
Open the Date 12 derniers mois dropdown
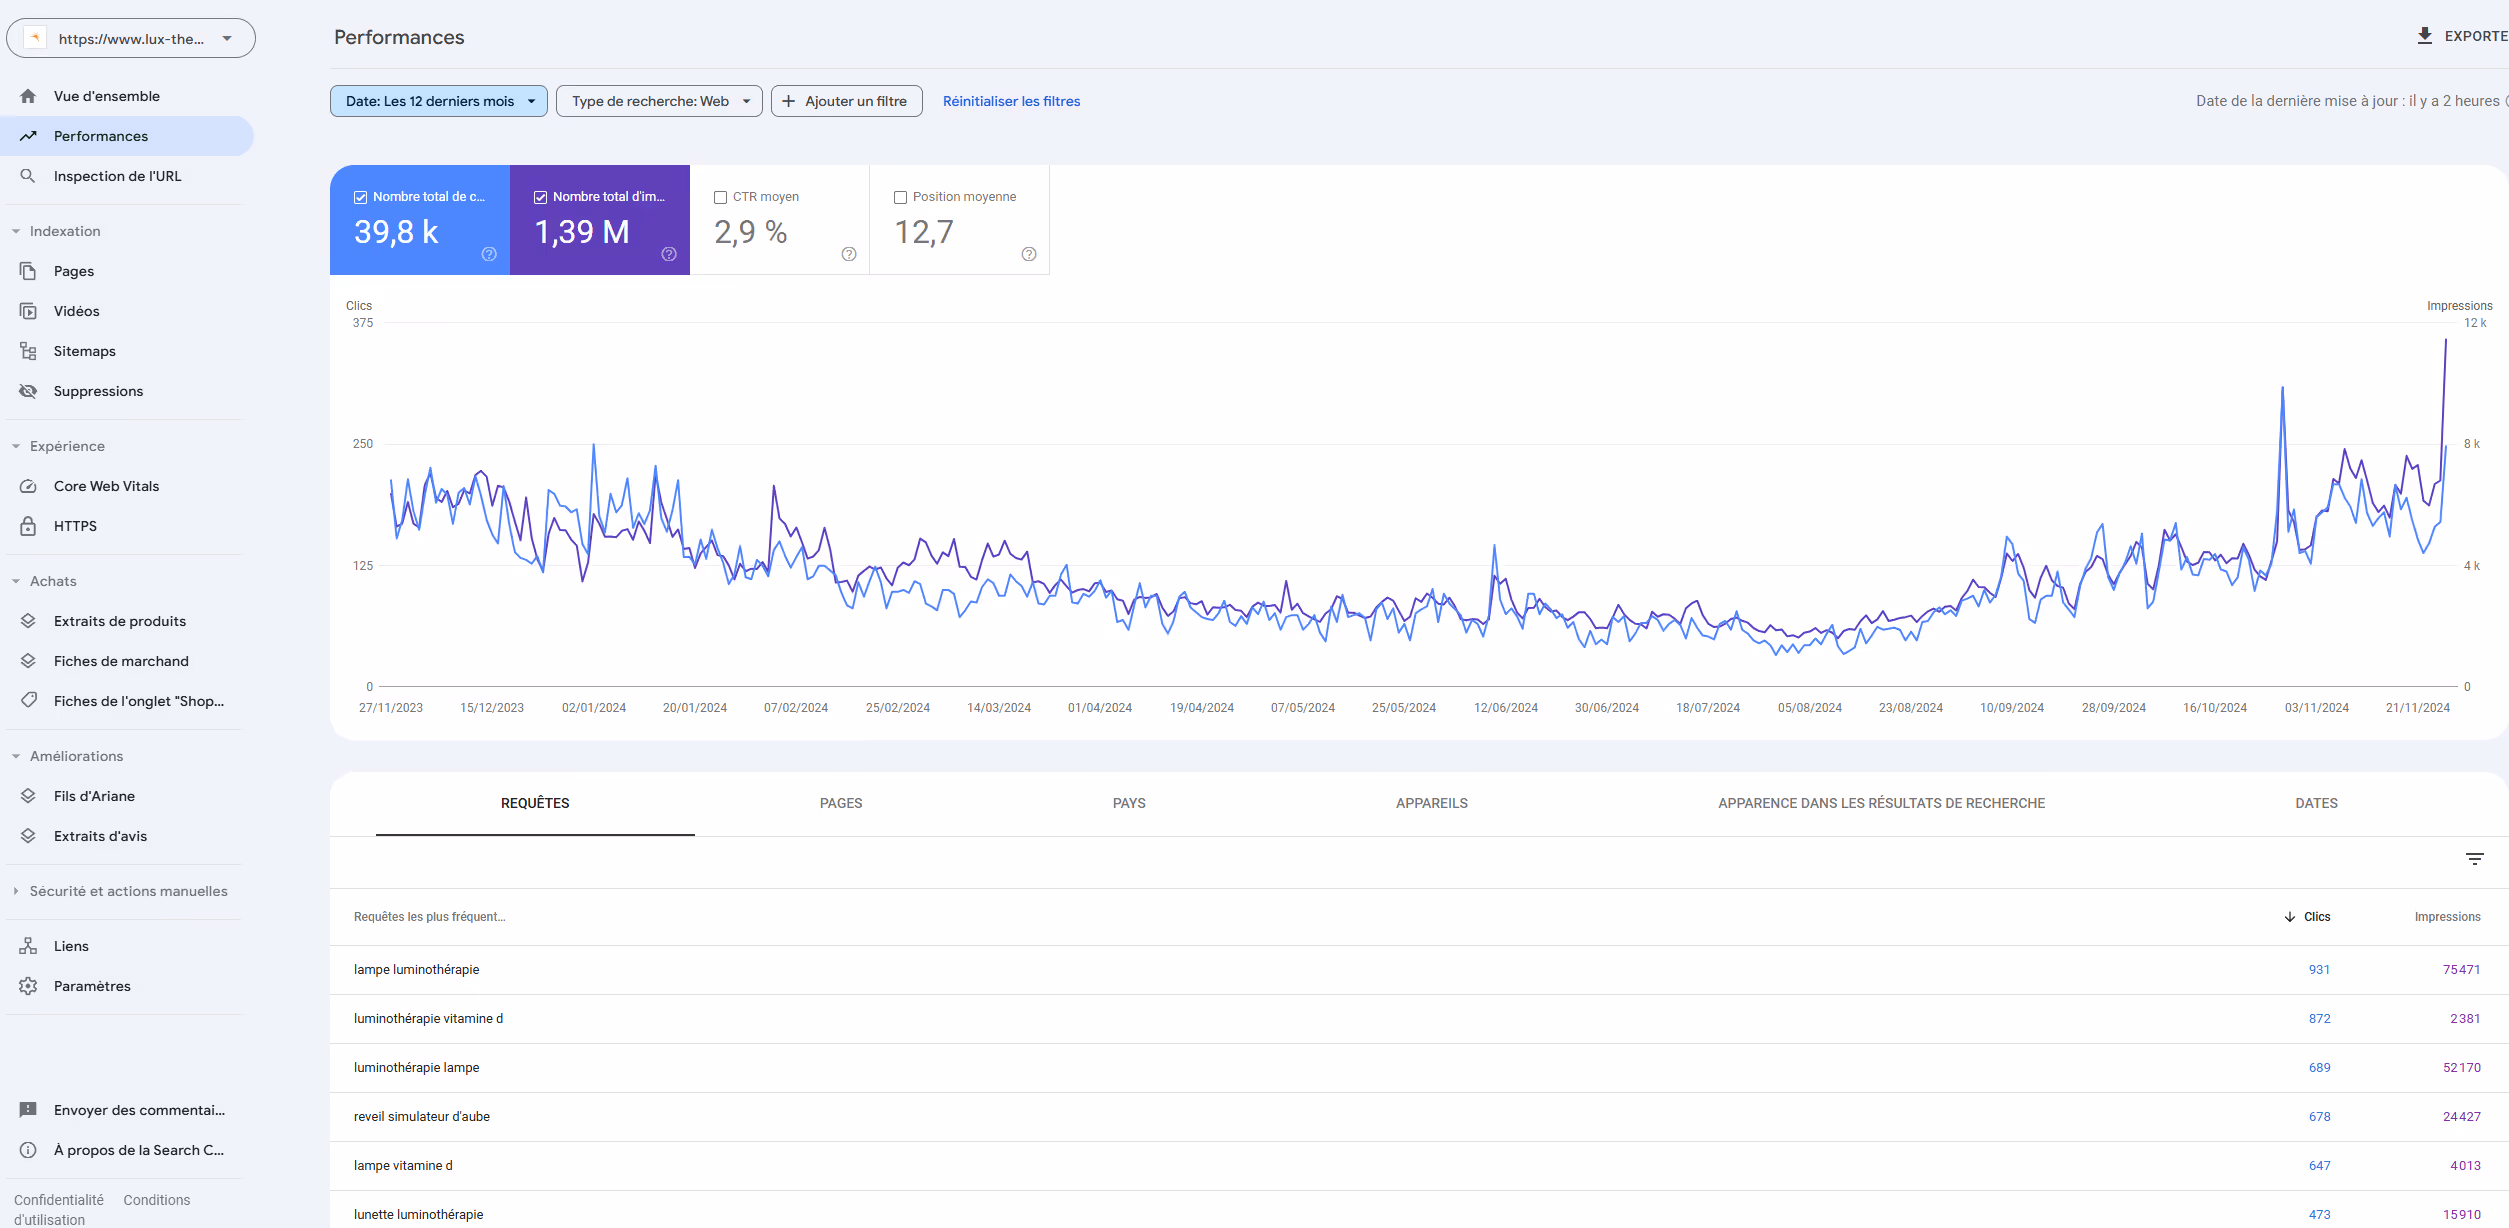[x=438, y=101]
